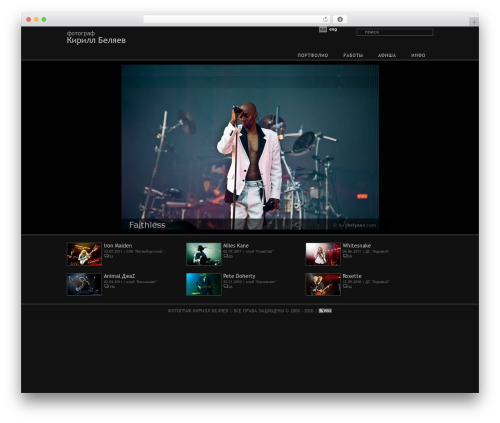Select the rus language toggle
This screenshot has width=500, height=423.
(323, 30)
